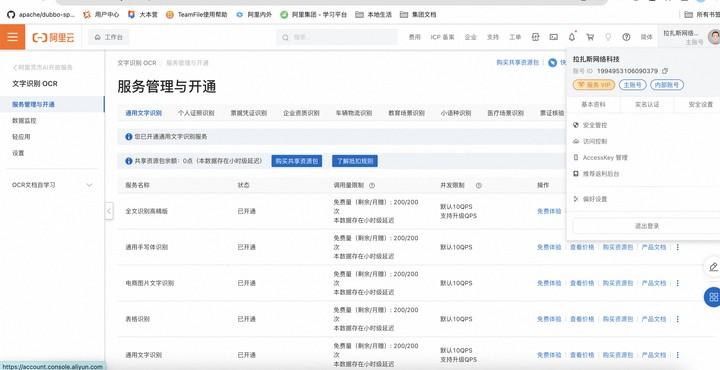Click 查看价格 for 通用手写体识别
This screenshot has width=720, height=370.
point(582,247)
